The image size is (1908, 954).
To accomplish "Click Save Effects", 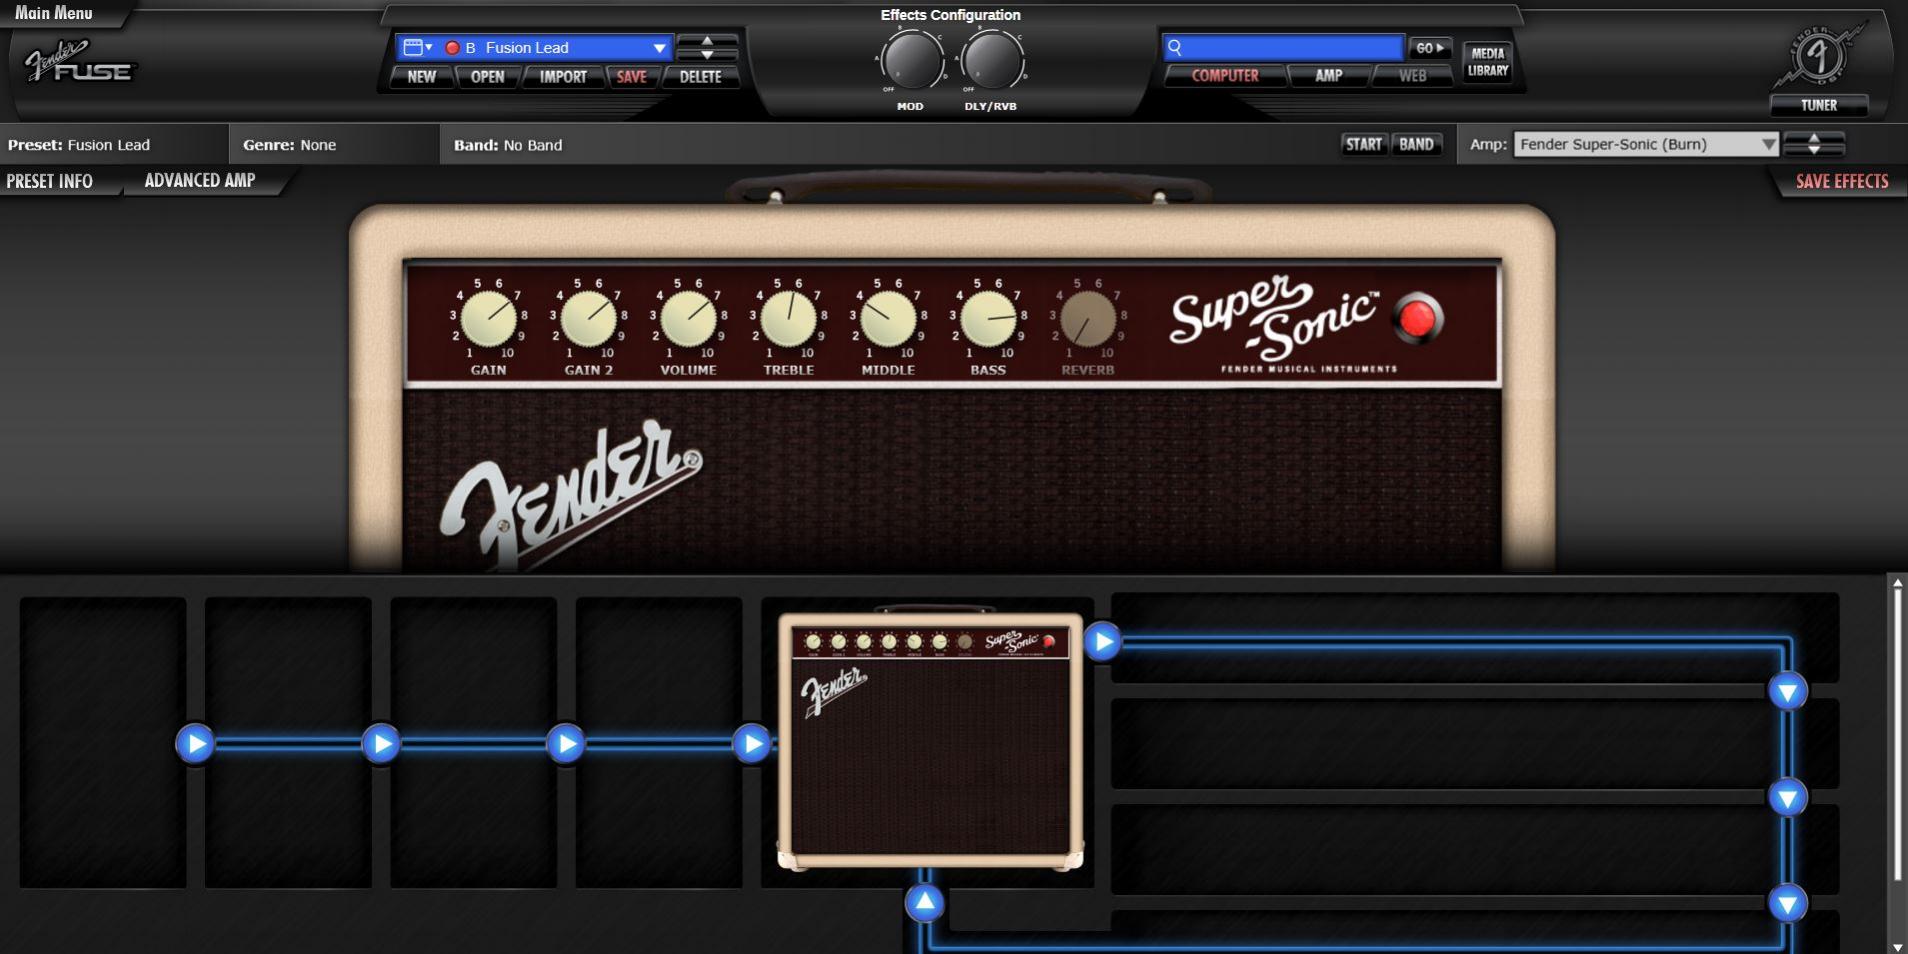I will pyautogui.click(x=1842, y=181).
